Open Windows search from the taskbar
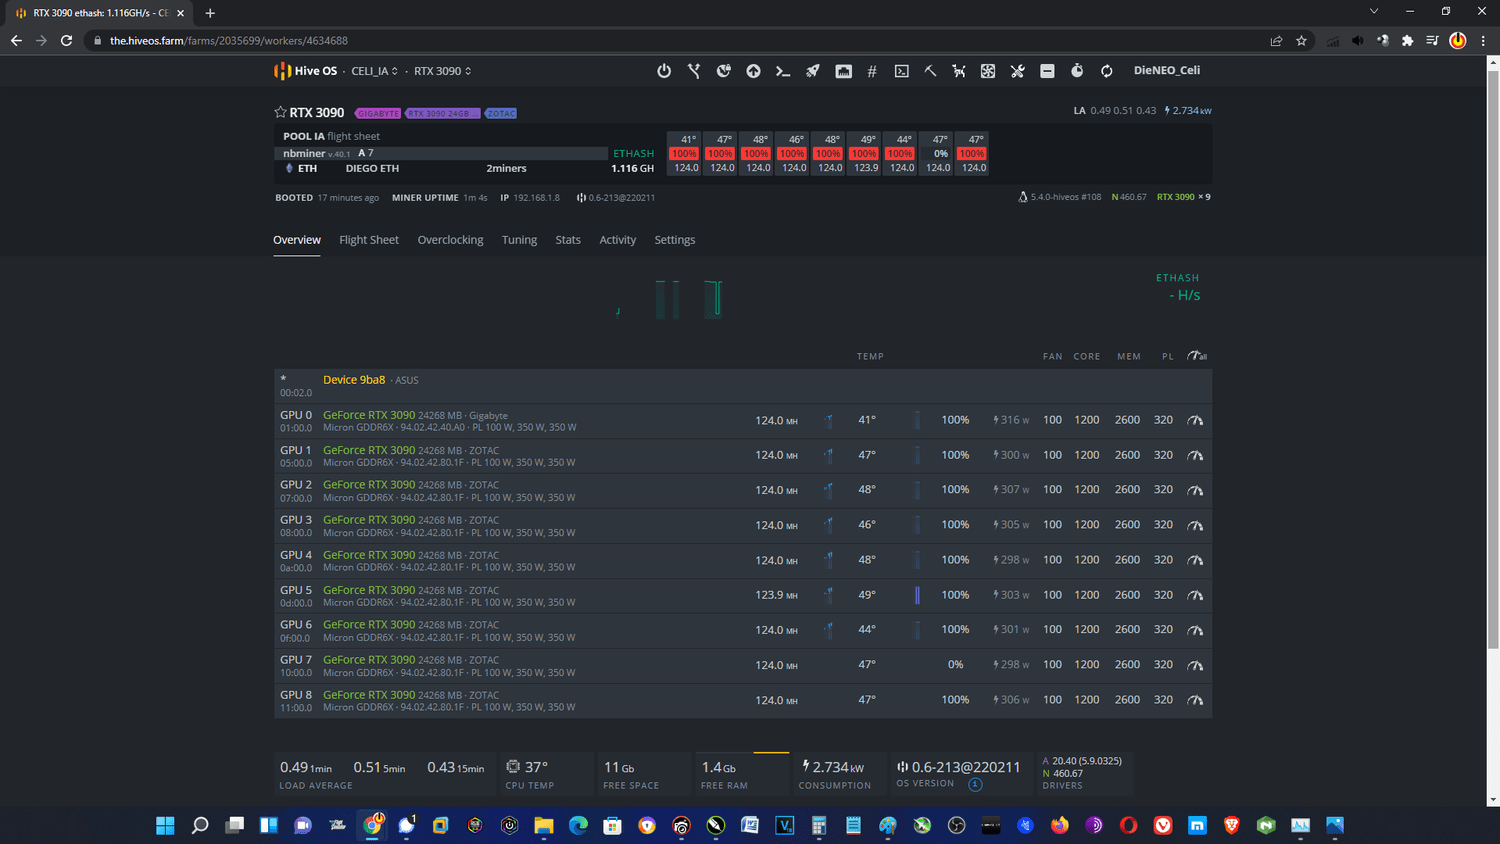This screenshot has width=1500, height=844. [x=200, y=825]
